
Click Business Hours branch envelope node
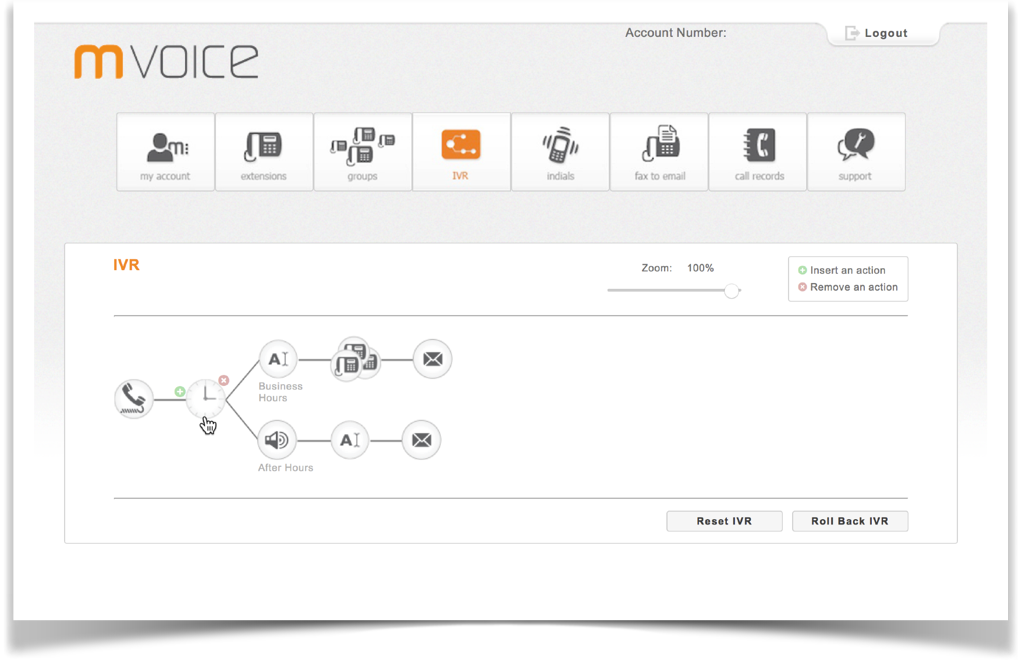coord(432,359)
